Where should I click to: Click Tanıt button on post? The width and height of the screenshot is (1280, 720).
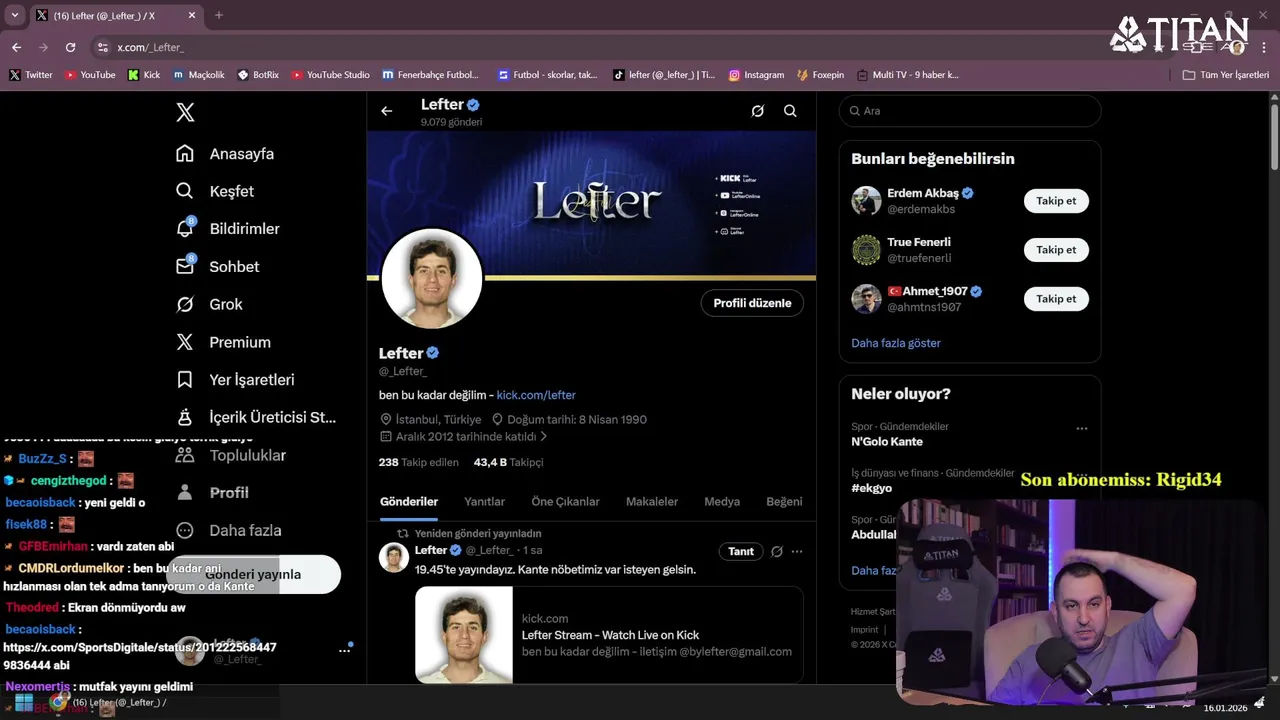coord(741,552)
